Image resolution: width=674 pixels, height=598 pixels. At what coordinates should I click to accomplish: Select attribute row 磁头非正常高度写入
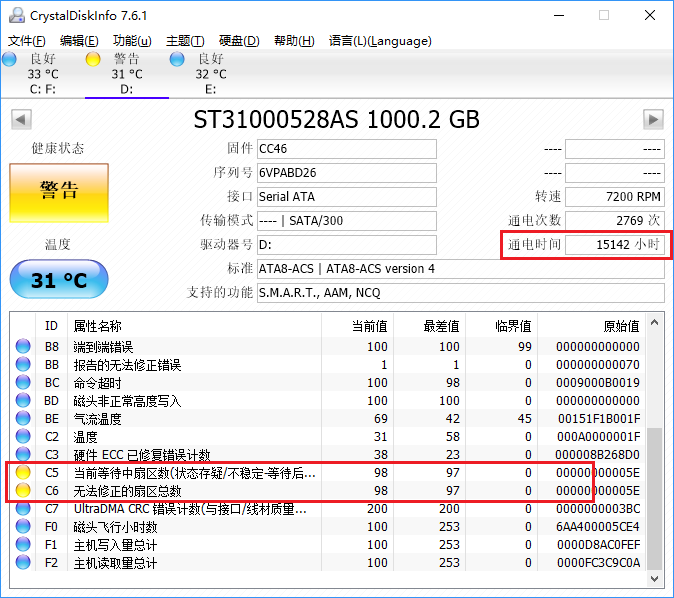tap(328, 401)
